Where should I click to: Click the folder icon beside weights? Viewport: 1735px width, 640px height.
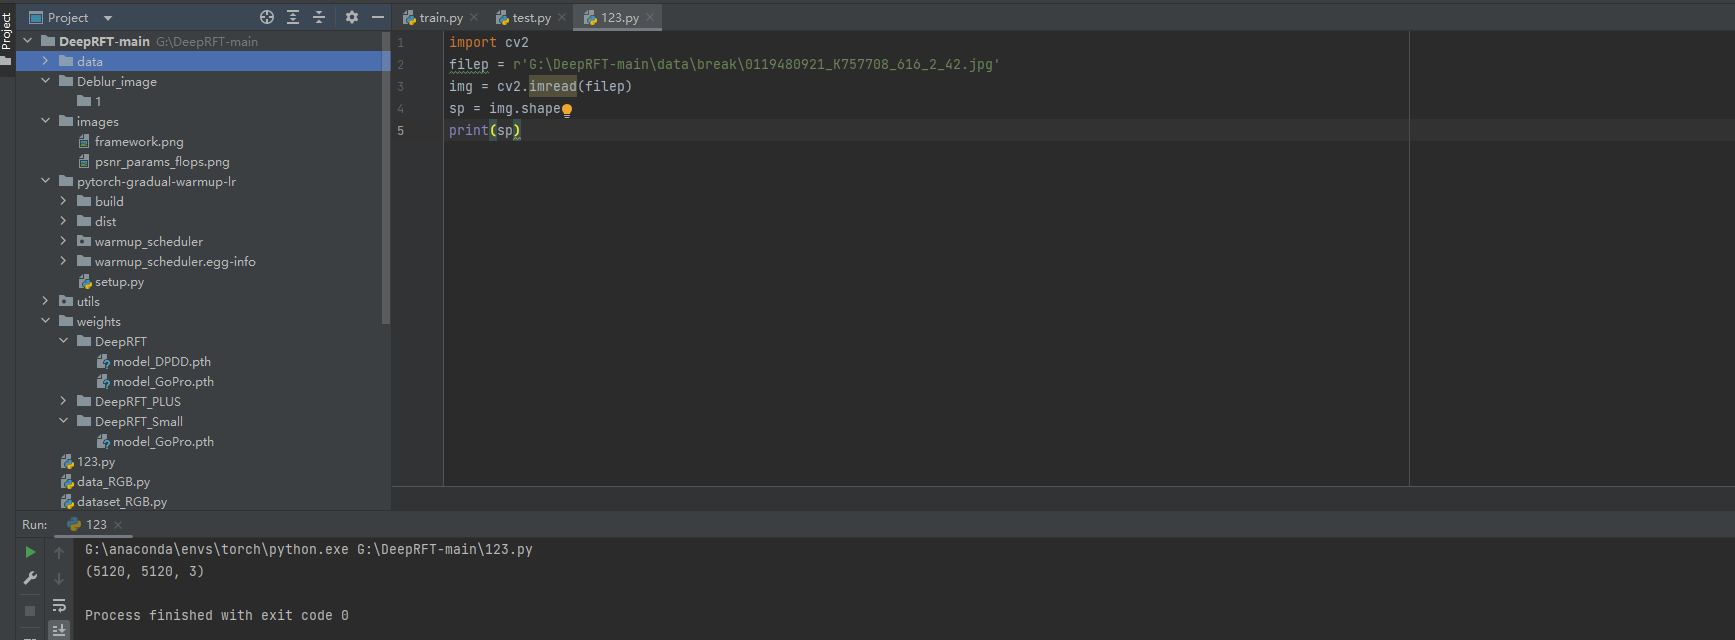[66, 321]
